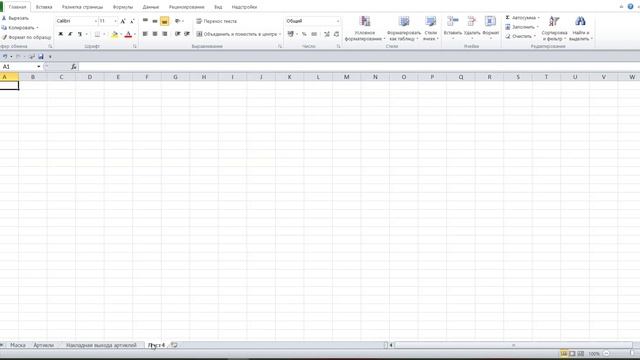Apply accounting number format icon
The width and height of the screenshot is (640, 360).
[290, 34]
